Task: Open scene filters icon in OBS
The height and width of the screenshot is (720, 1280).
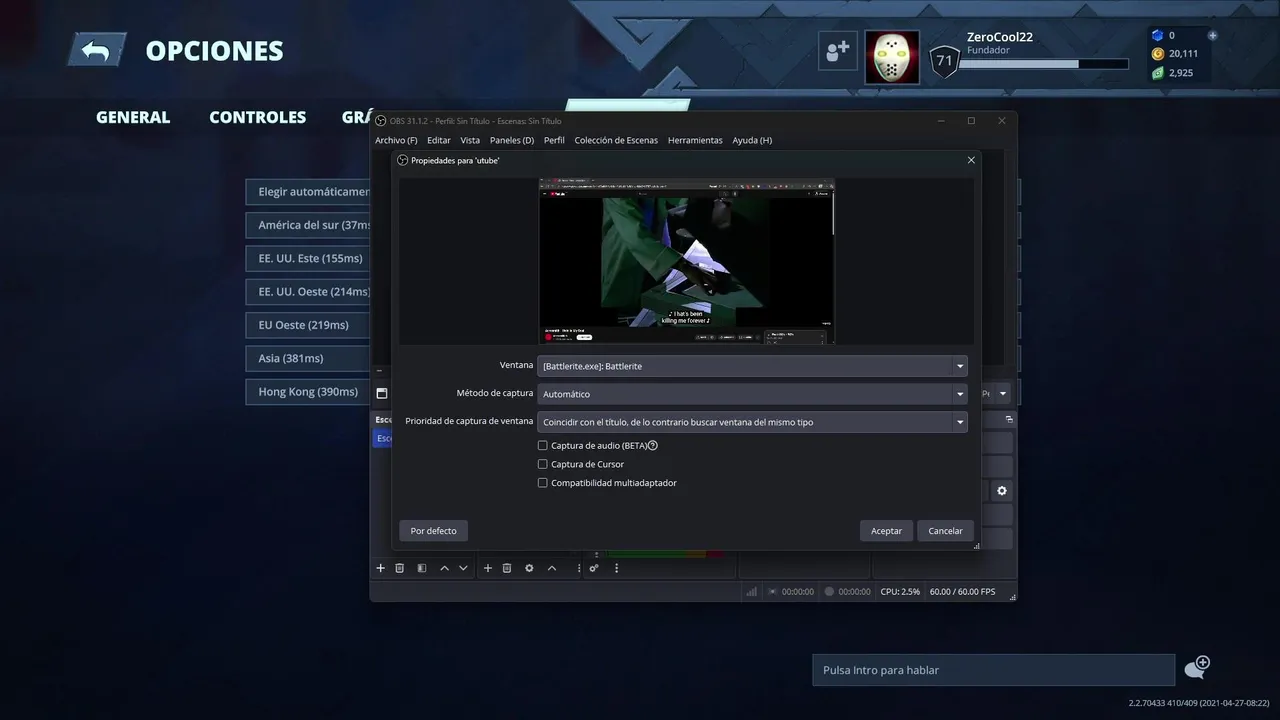Action: (421, 568)
